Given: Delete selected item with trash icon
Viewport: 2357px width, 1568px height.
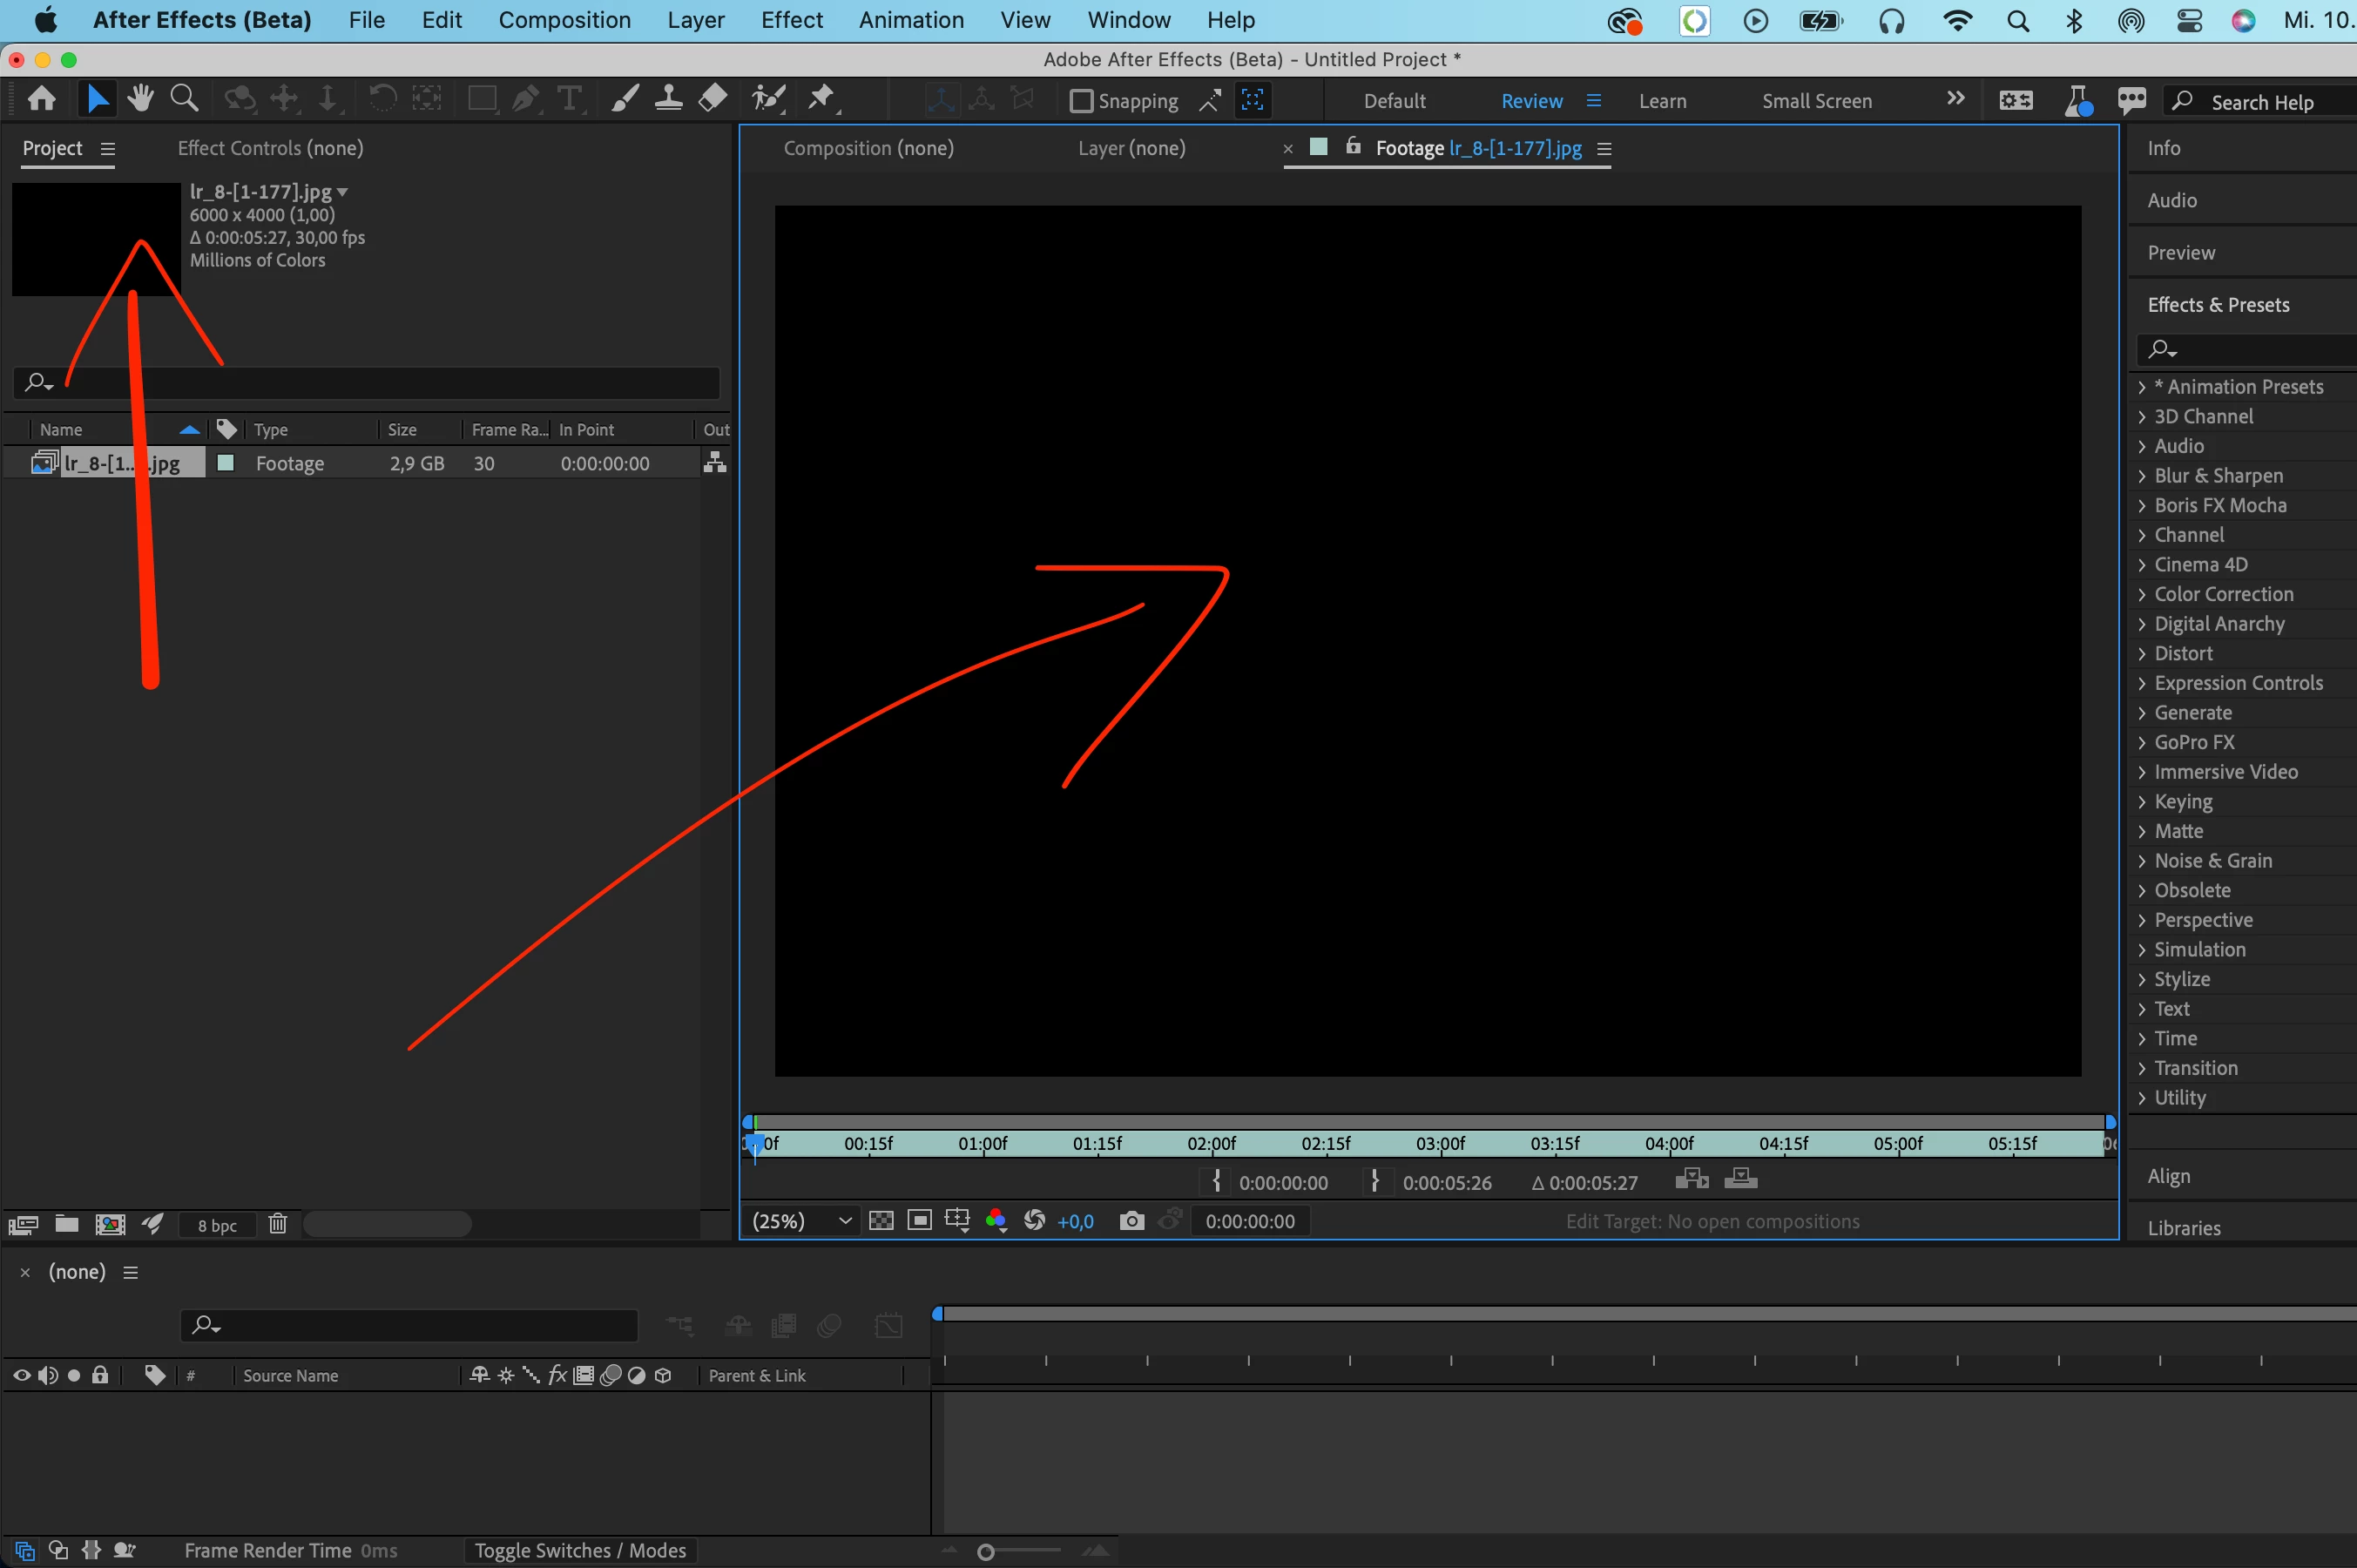Looking at the screenshot, I should coord(278,1224).
